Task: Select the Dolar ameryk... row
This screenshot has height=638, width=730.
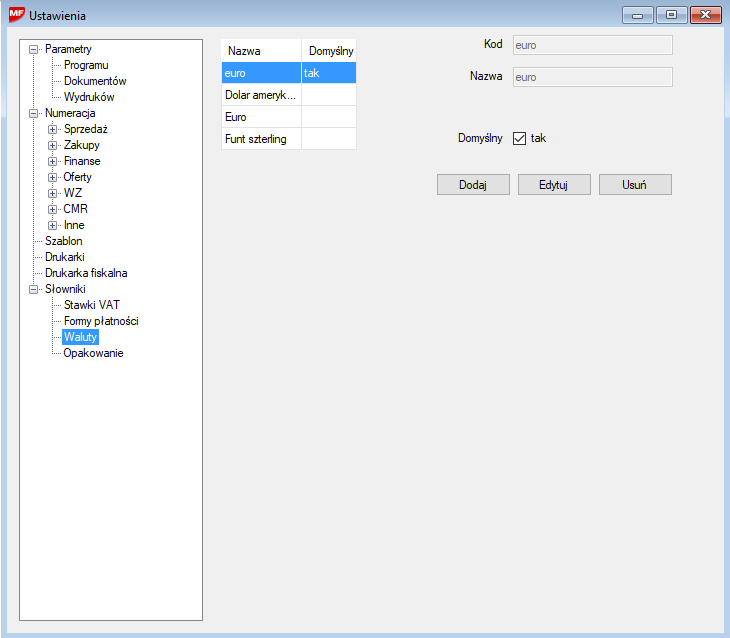Action: 261,95
